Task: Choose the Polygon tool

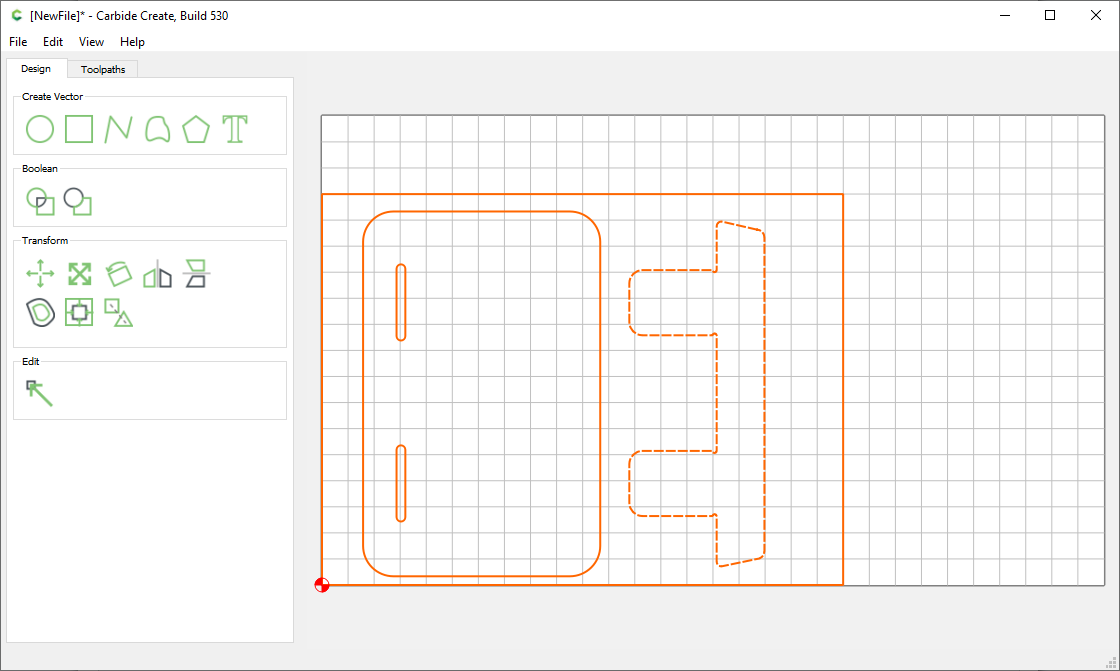Action: point(196,129)
